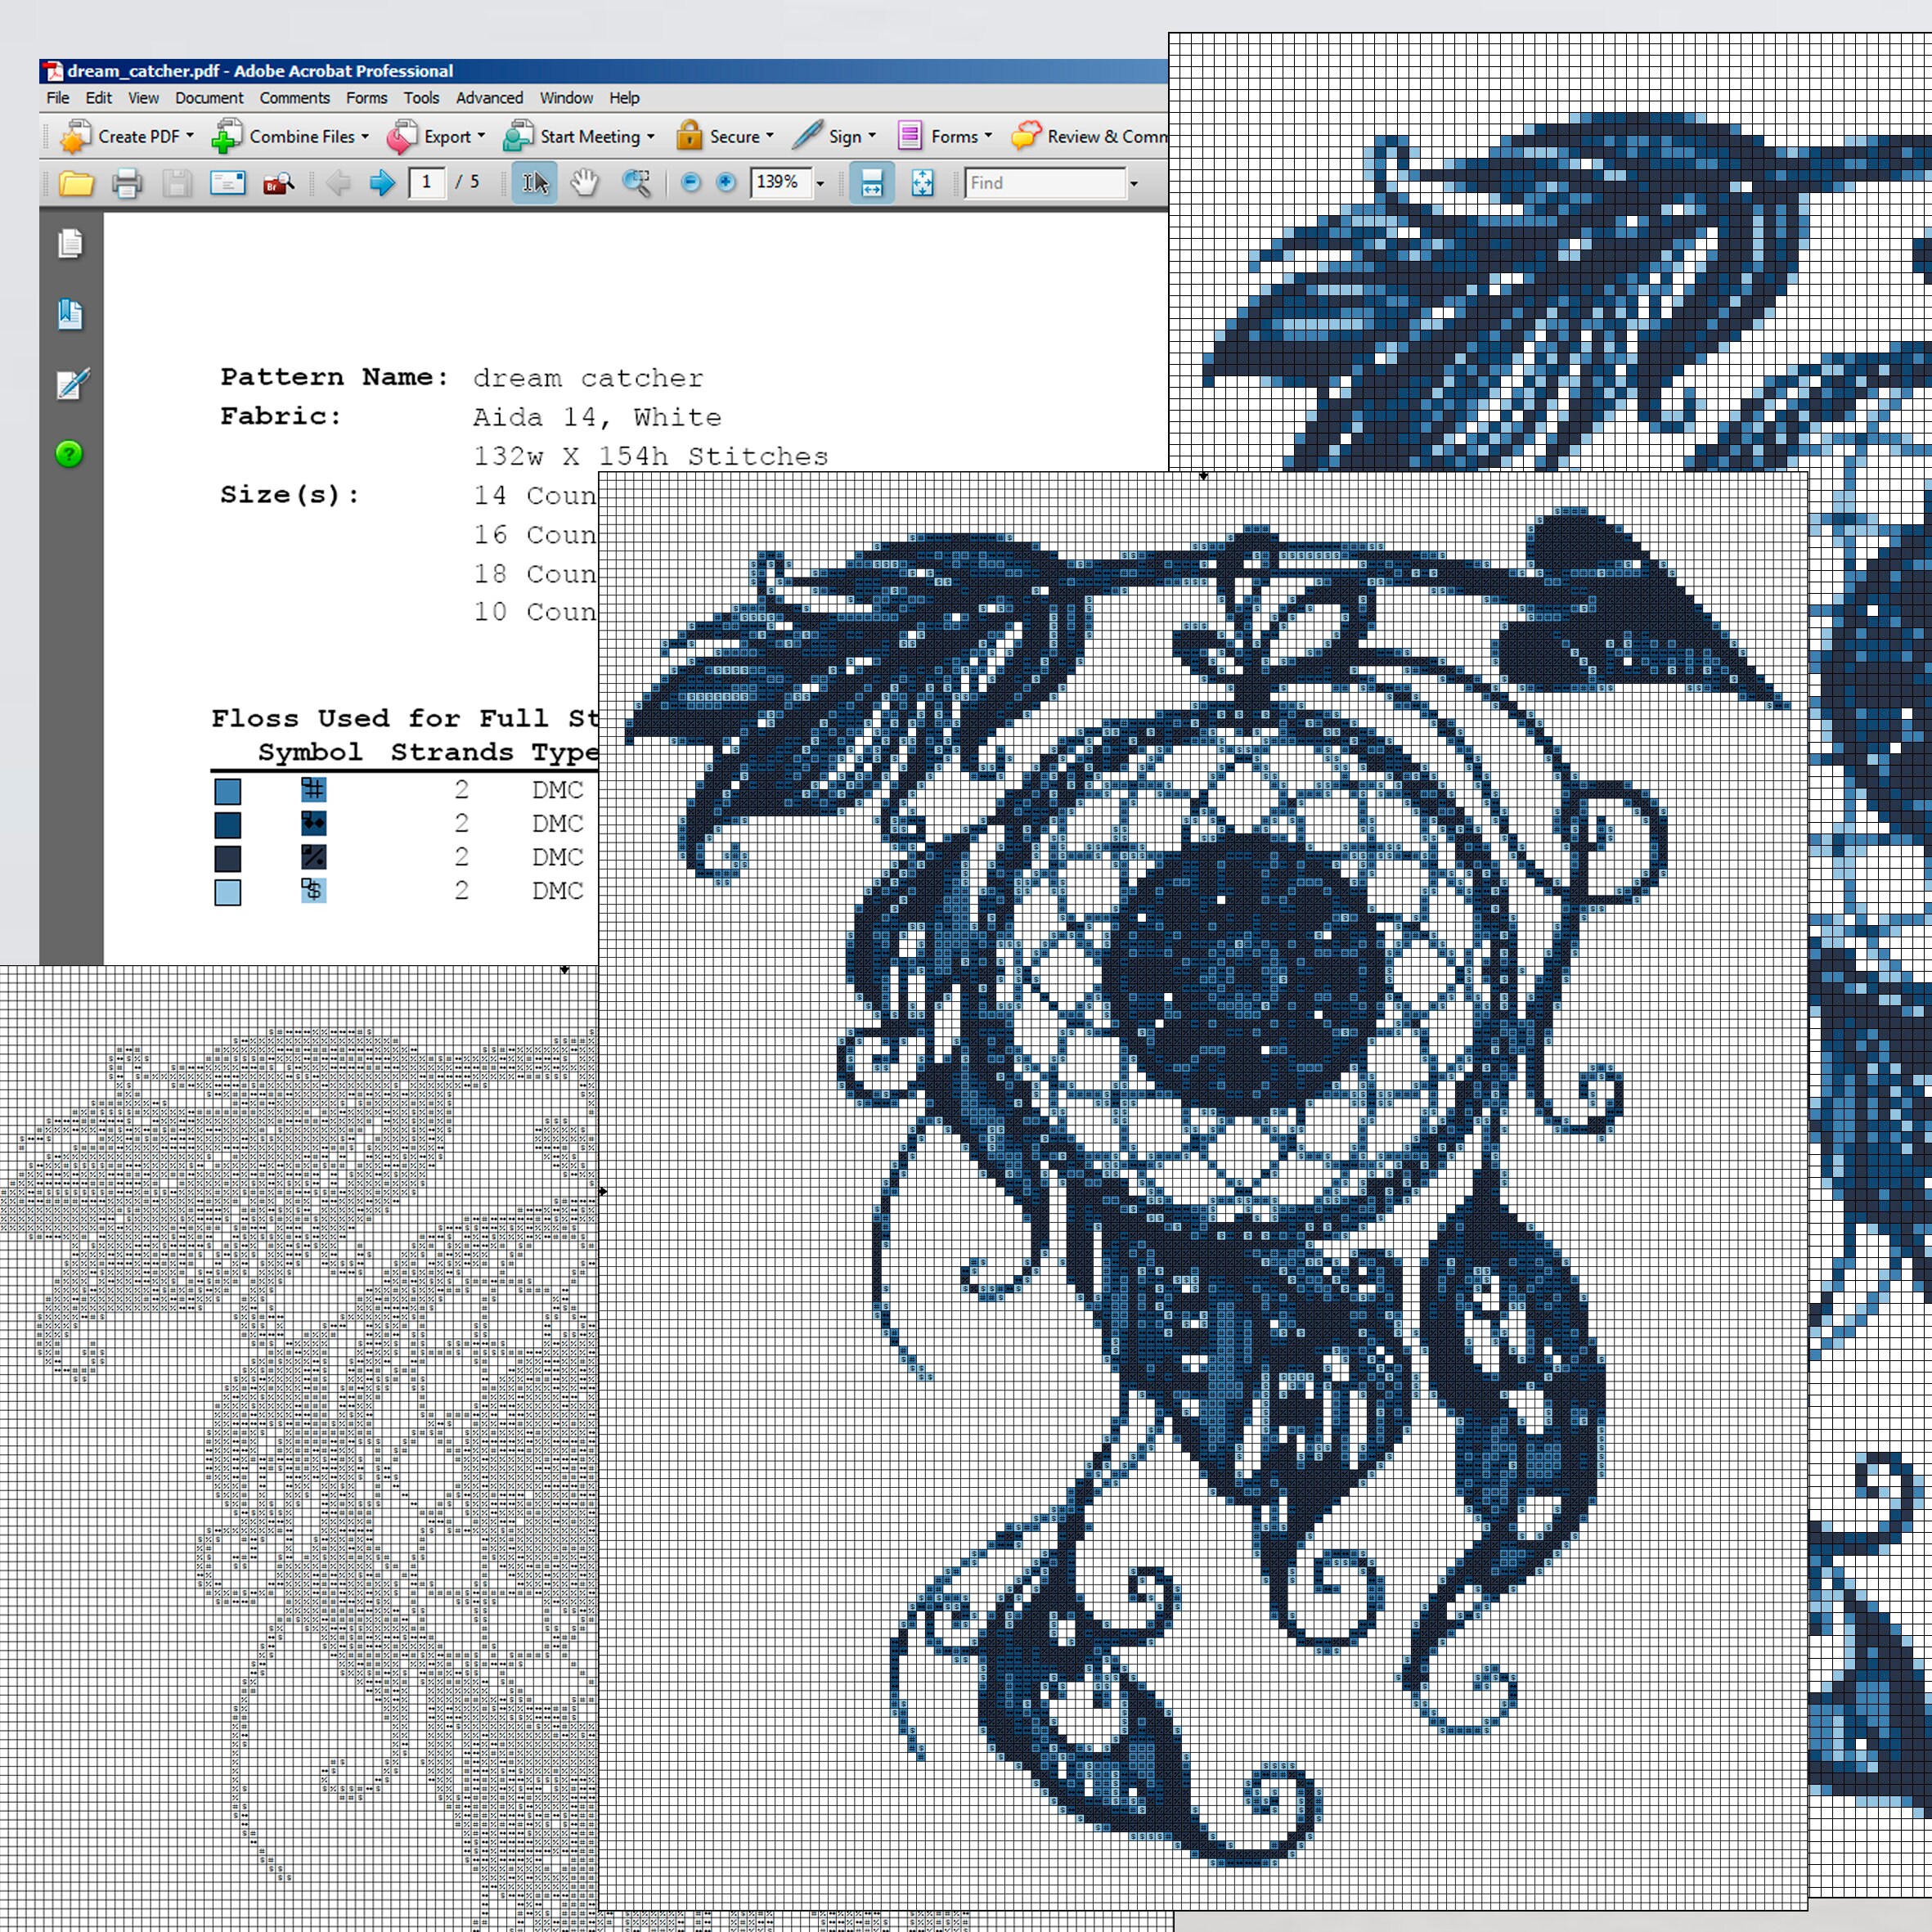Viewport: 1932px width, 1932px height.
Task: Click the hash symbol floss key
Action: click(313, 790)
